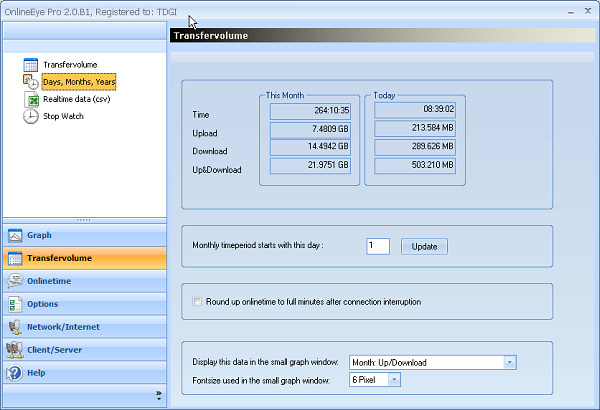
Task: Open the Help section
Action: tap(85, 373)
